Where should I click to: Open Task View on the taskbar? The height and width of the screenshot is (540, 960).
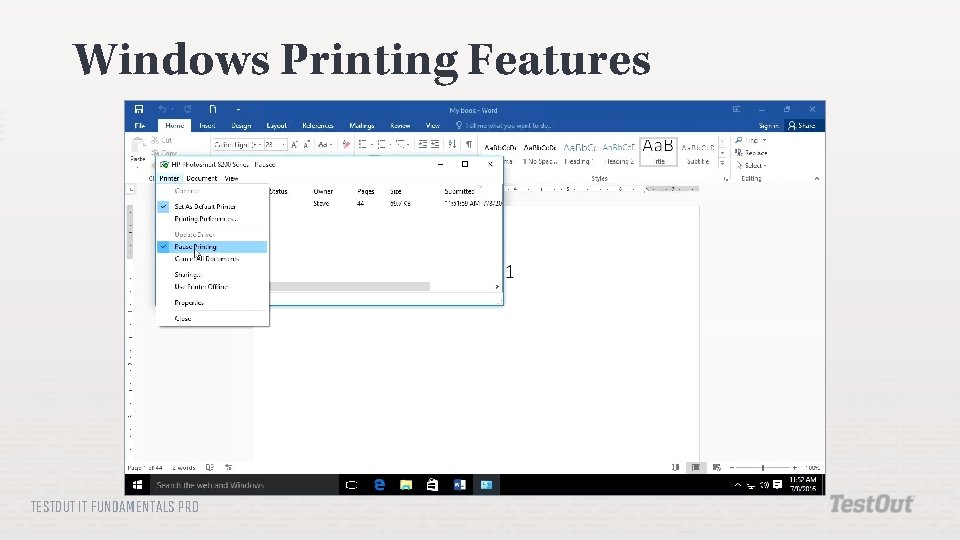click(351, 485)
